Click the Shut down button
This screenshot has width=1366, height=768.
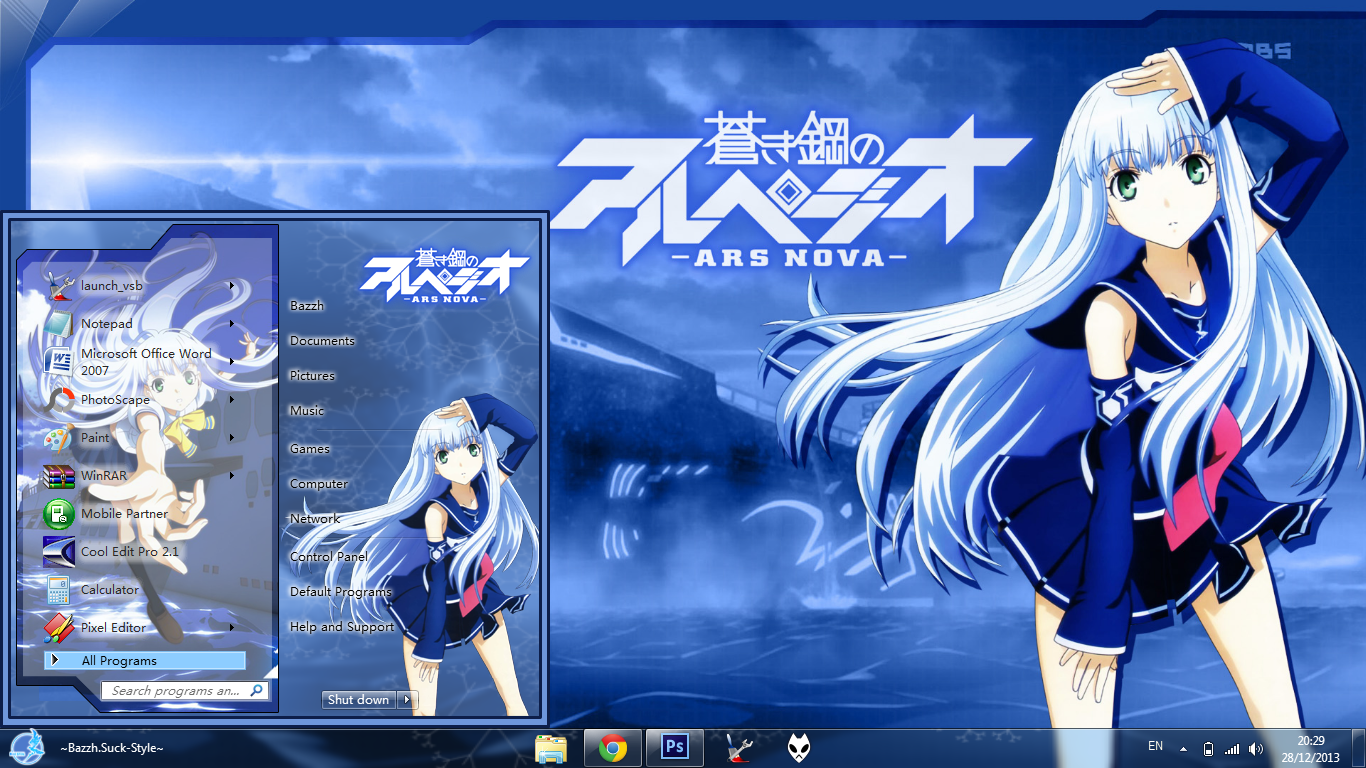[359, 700]
